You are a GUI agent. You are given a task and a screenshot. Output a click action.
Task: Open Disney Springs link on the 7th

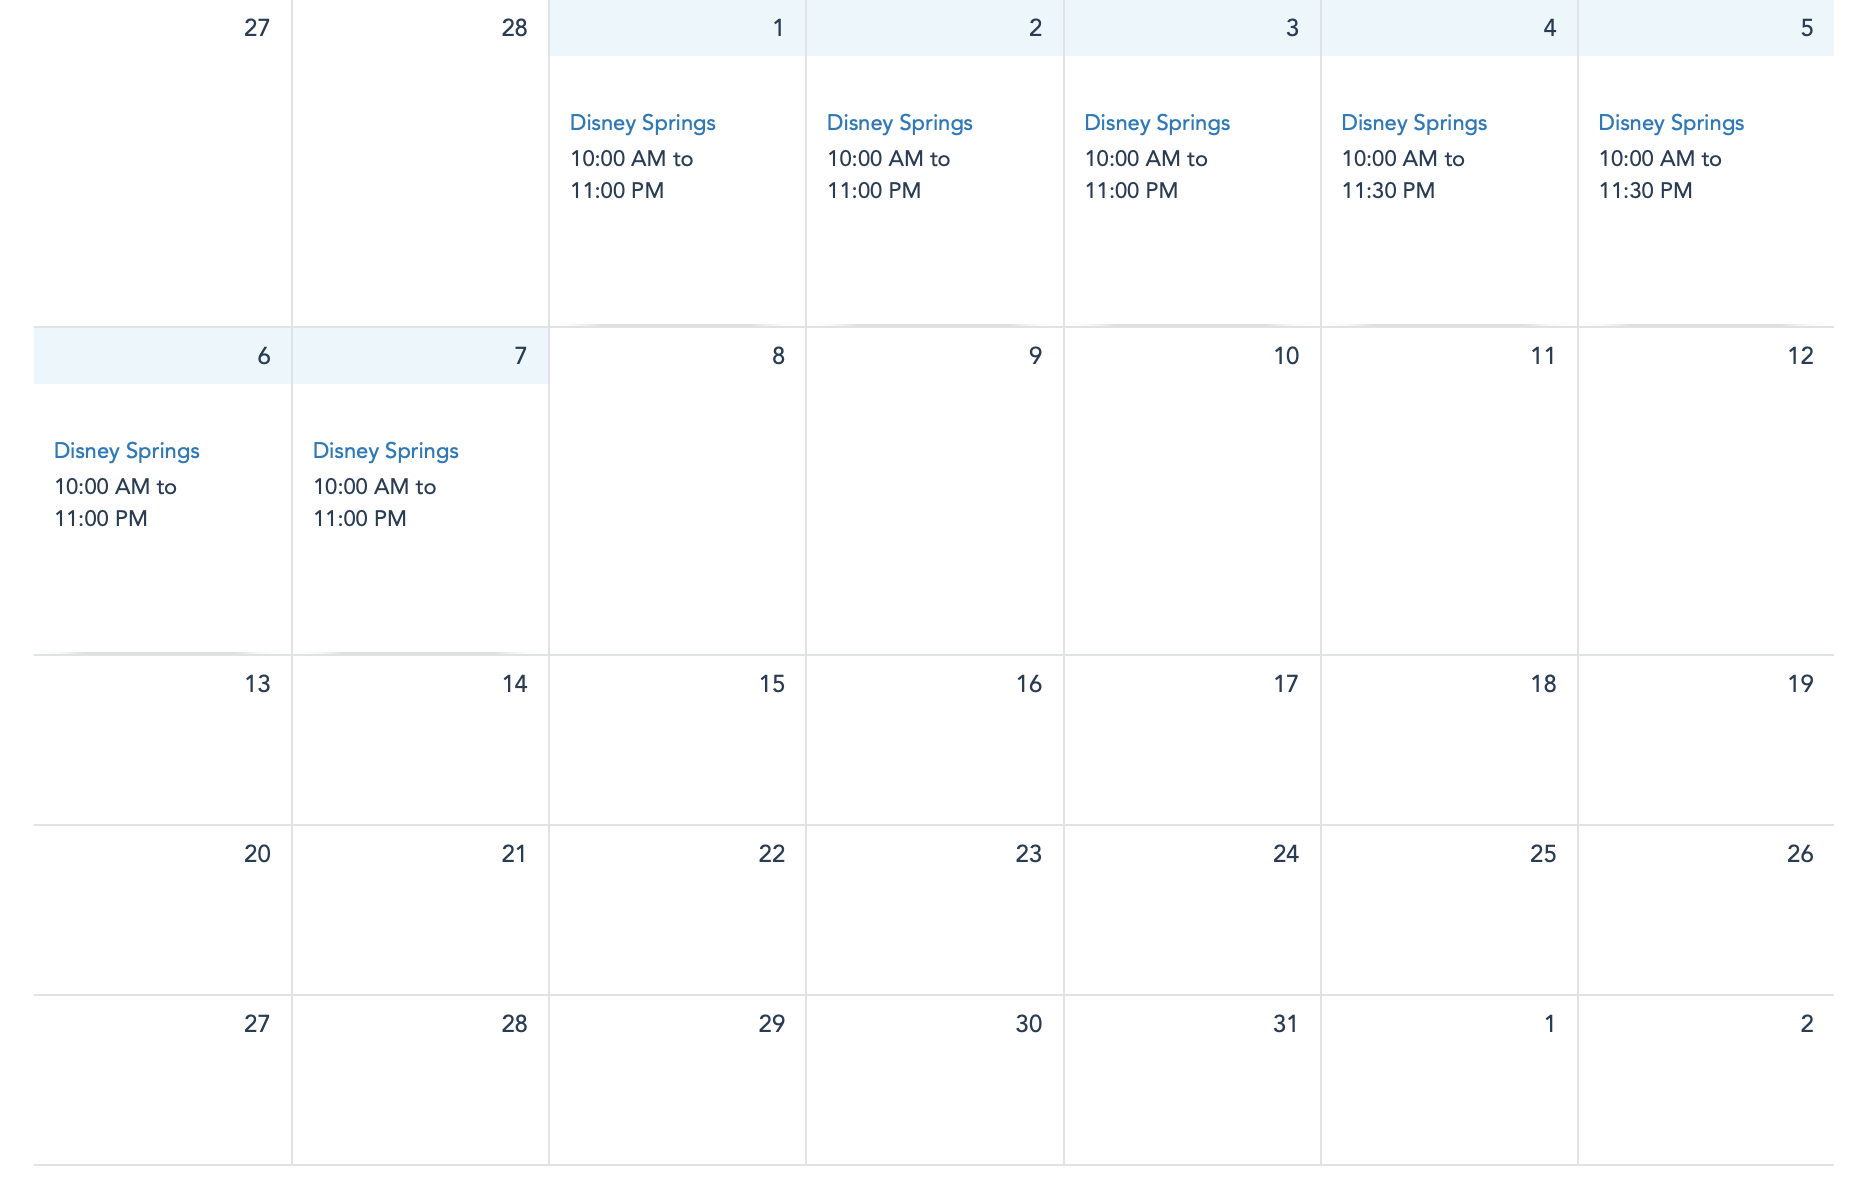385,451
